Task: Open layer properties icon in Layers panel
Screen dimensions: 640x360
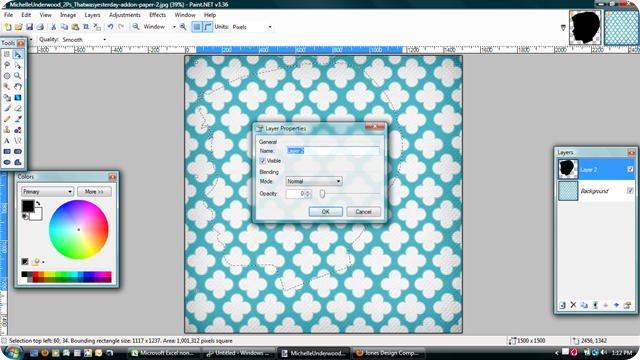Action: pyautogui.click(x=627, y=305)
